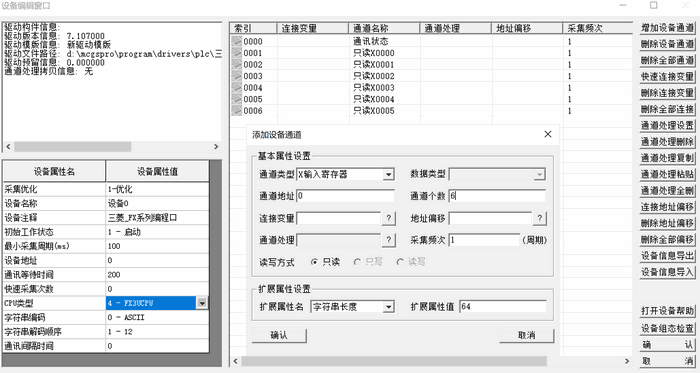Click the 连接变量 column header
This screenshot has width=700, height=373.
(x=312, y=28)
